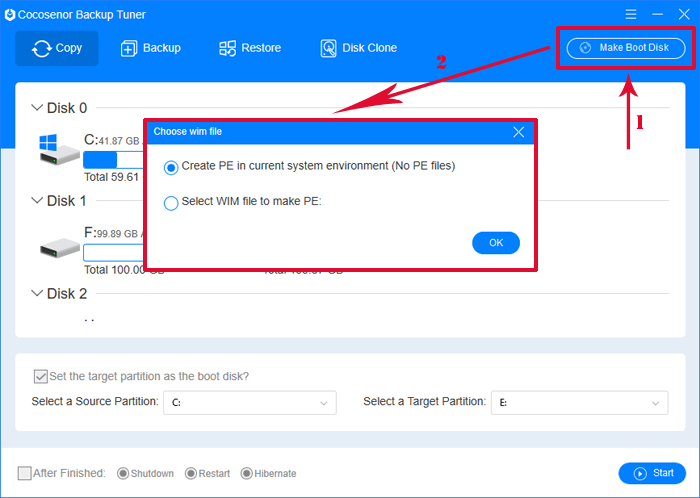Collapse the Disk 2 section

coord(37,293)
